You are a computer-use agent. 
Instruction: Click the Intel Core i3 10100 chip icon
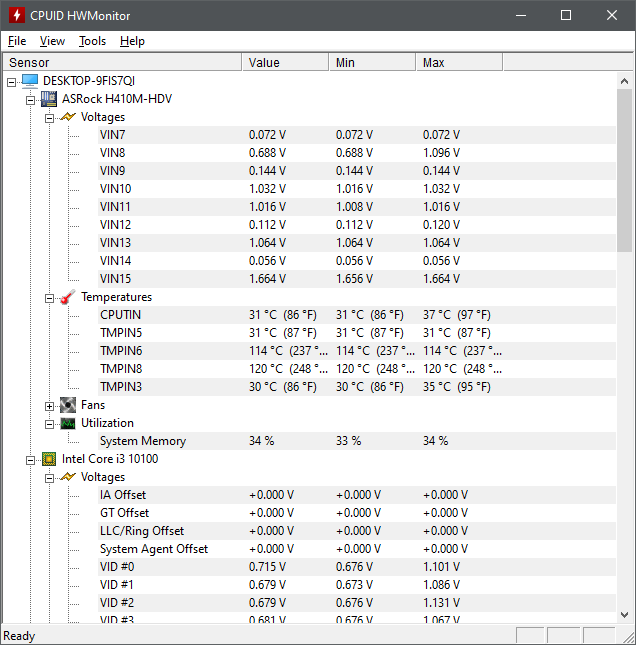point(49,459)
